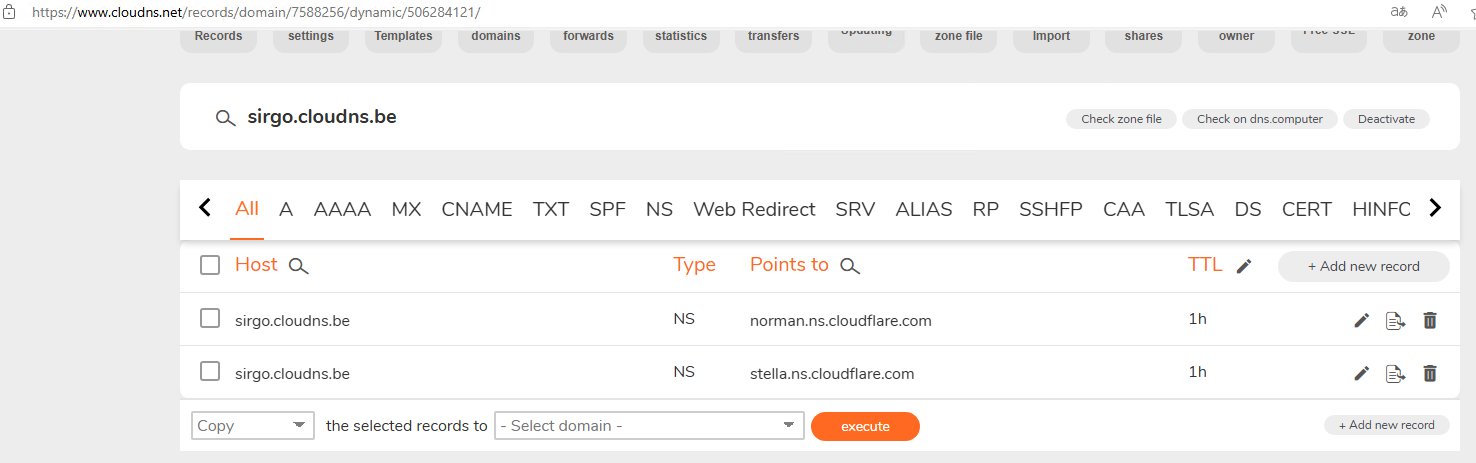
Task: Check the box for norman.ns.cloudflare.com row
Action: pos(210,319)
